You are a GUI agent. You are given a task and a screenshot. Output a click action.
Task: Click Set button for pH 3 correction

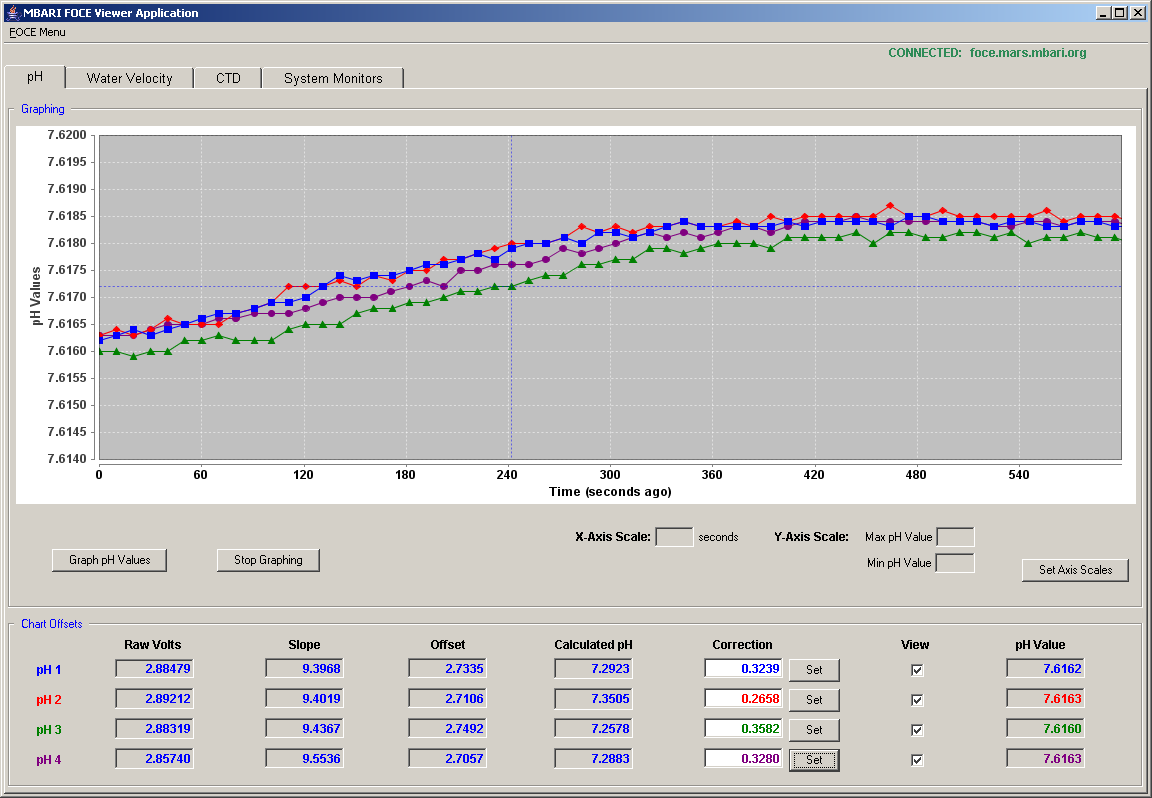[814, 730]
